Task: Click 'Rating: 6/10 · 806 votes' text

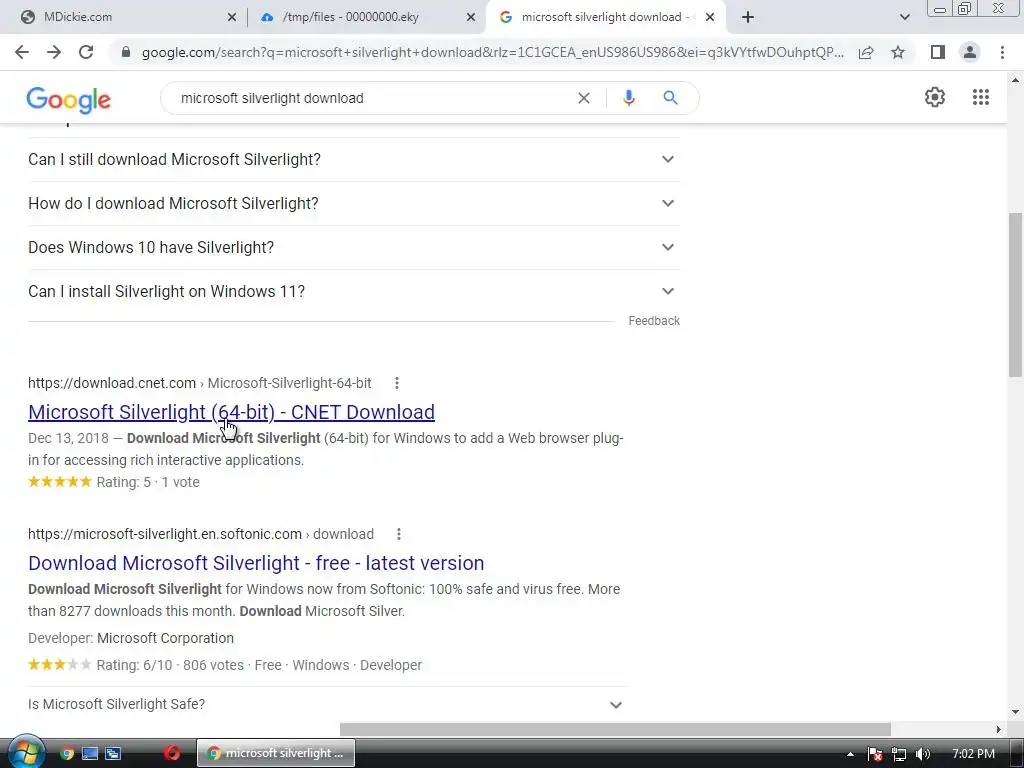Action: [x=170, y=665]
